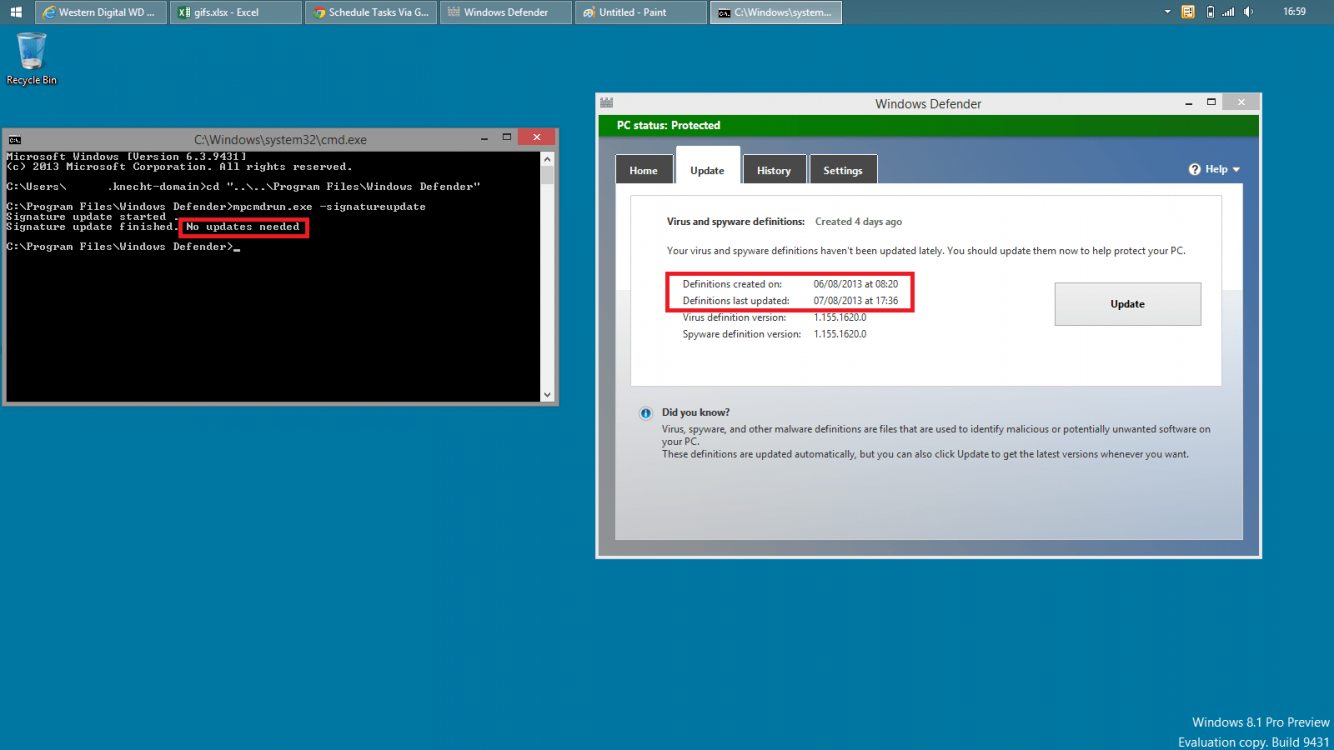Image resolution: width=1334 pixels, height=750 pixels.
Task: Open the Recycle Bin desktop icon
Action: point(32,58)
